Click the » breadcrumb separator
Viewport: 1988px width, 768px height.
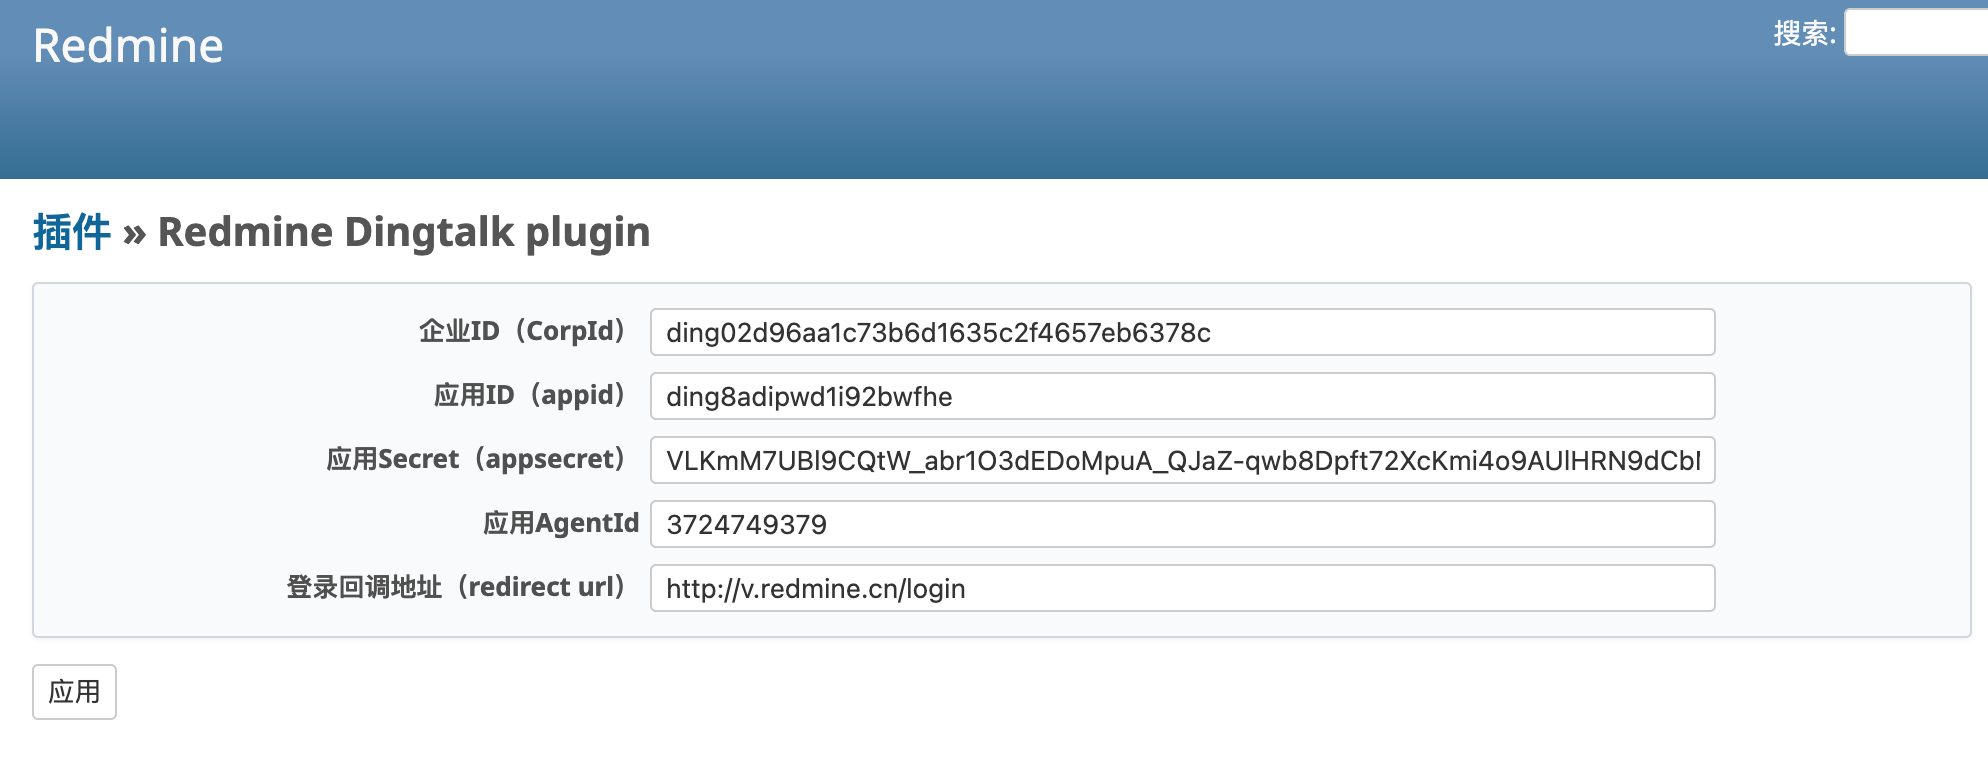point(134,234)
